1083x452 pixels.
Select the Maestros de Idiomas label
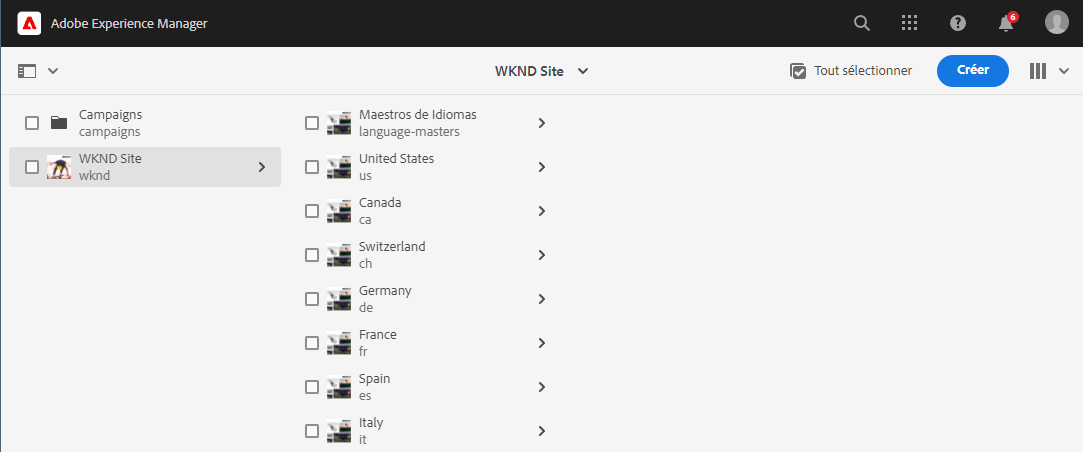(418, 115)
